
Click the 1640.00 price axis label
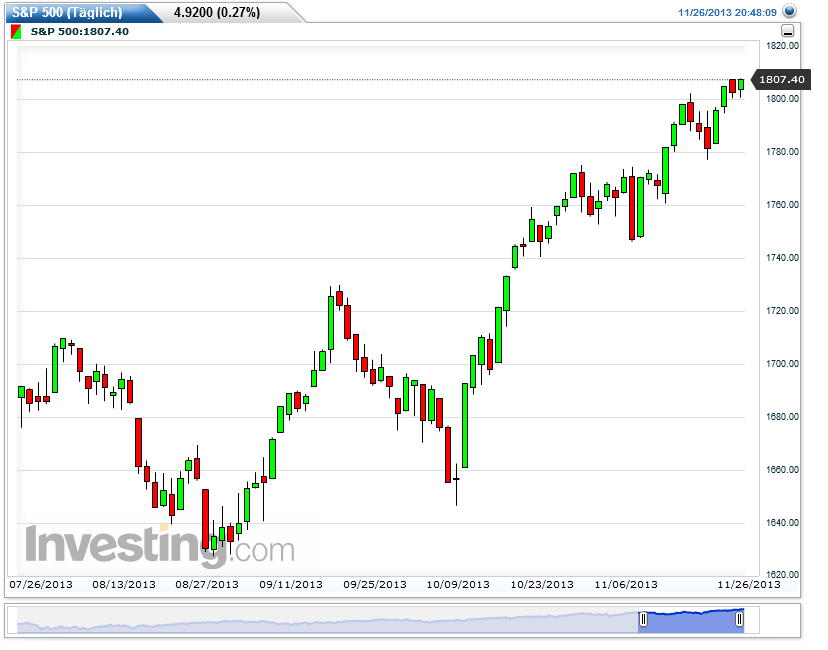point(782,523)
